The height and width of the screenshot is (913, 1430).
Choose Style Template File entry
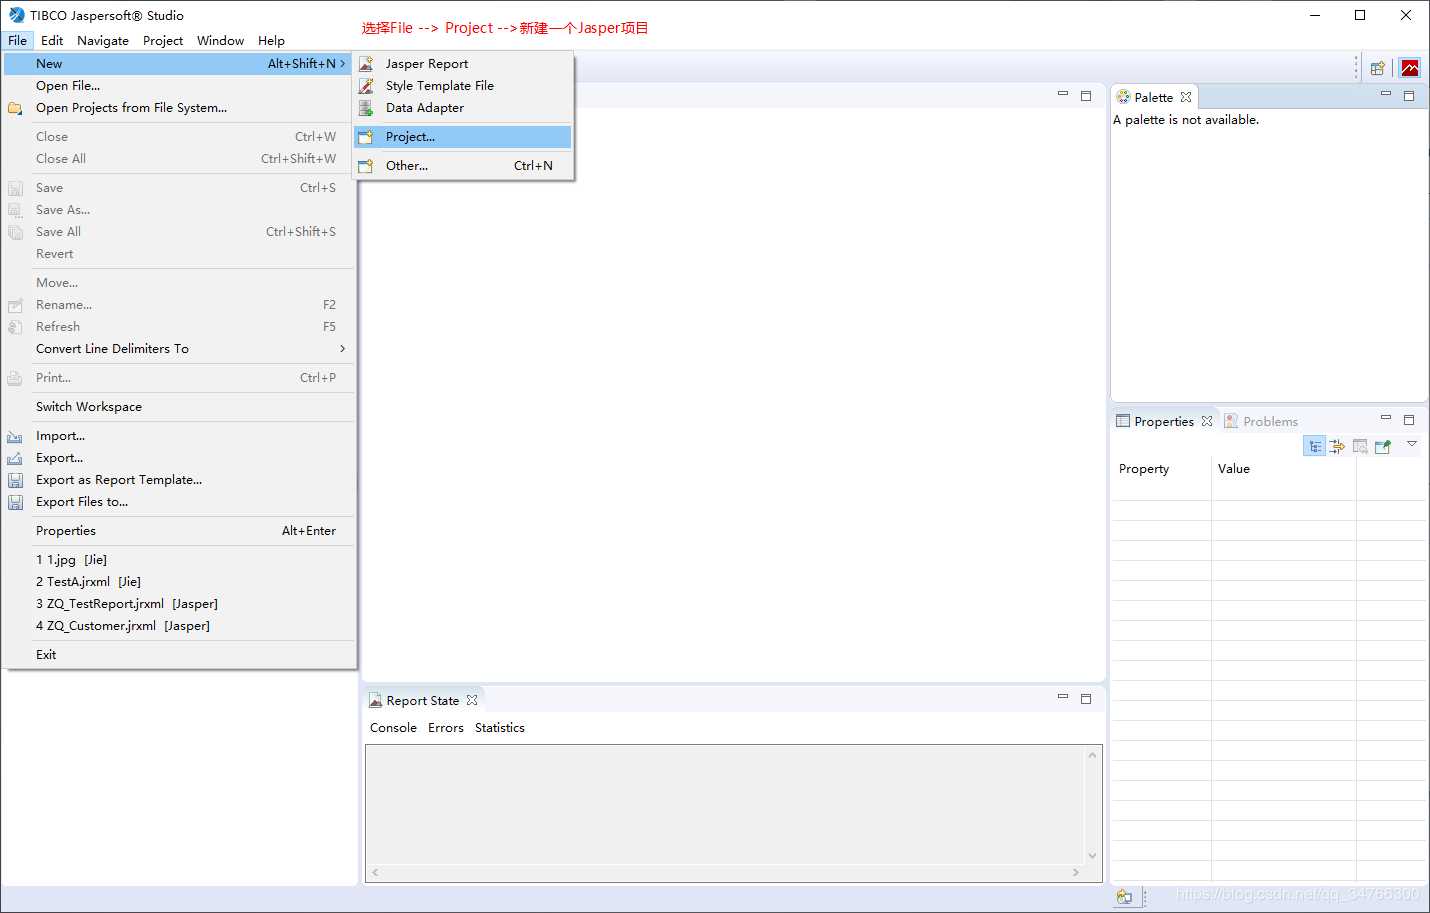[463, 86]
